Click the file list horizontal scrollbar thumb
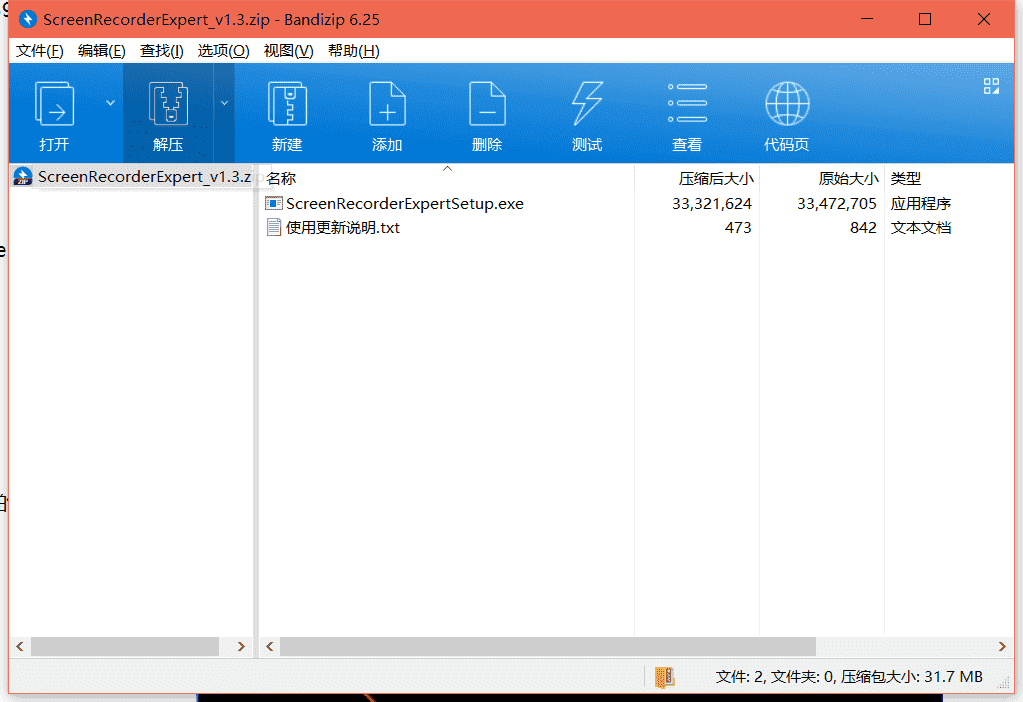The height and width of the screenshot is (702, 1023). (547, 647)
